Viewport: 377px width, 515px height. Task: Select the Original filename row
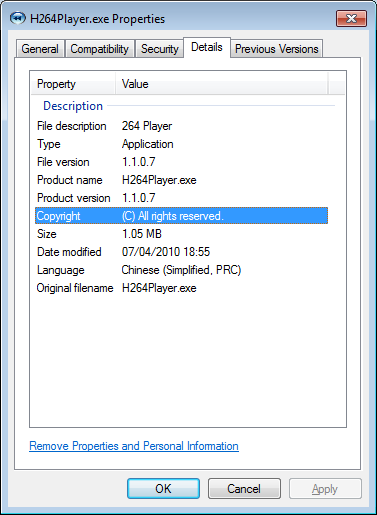pyautogui.click(x=182, y=288)
